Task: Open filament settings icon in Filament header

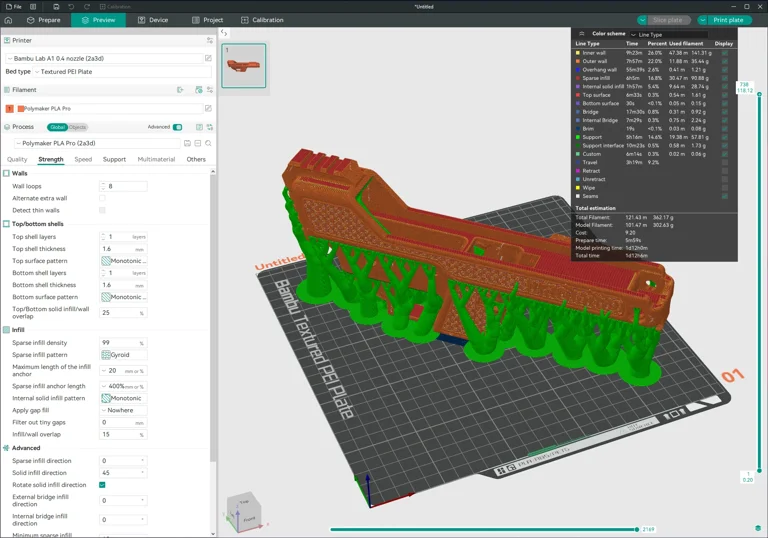Action: coord(210,90)
